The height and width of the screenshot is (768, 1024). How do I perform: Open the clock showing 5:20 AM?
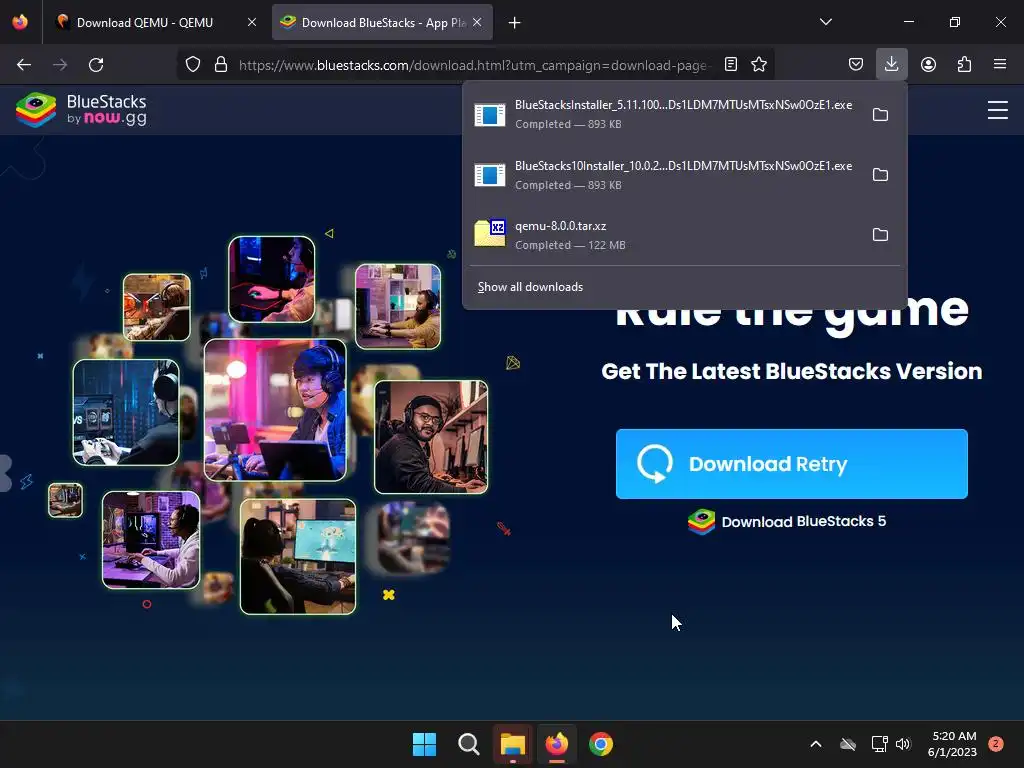[952, 744]
